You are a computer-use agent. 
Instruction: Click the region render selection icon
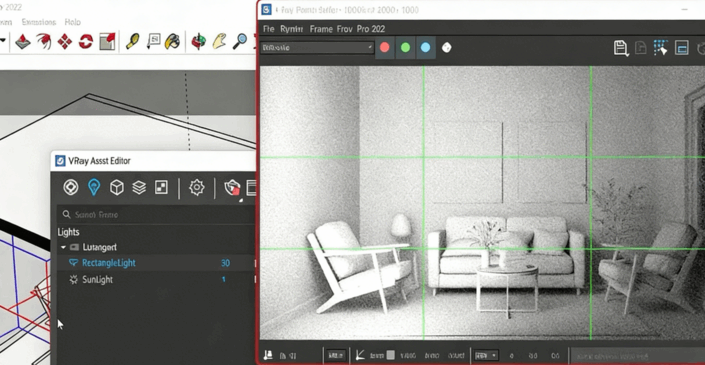pyautogui.click(x=660, y=47)
